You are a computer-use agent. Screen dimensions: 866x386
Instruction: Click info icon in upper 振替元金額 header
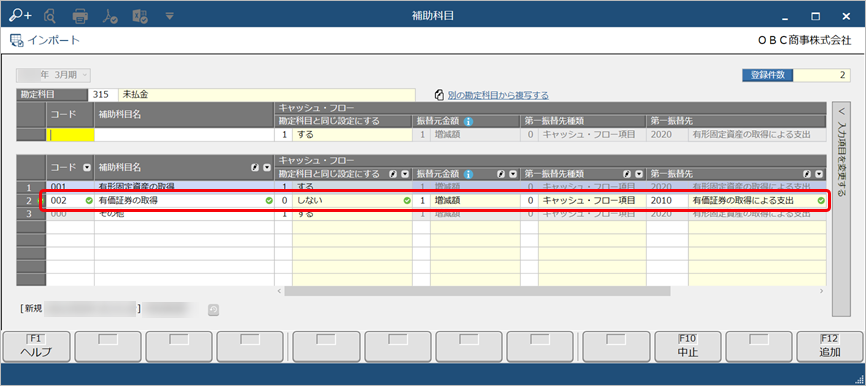click(468, 121)
